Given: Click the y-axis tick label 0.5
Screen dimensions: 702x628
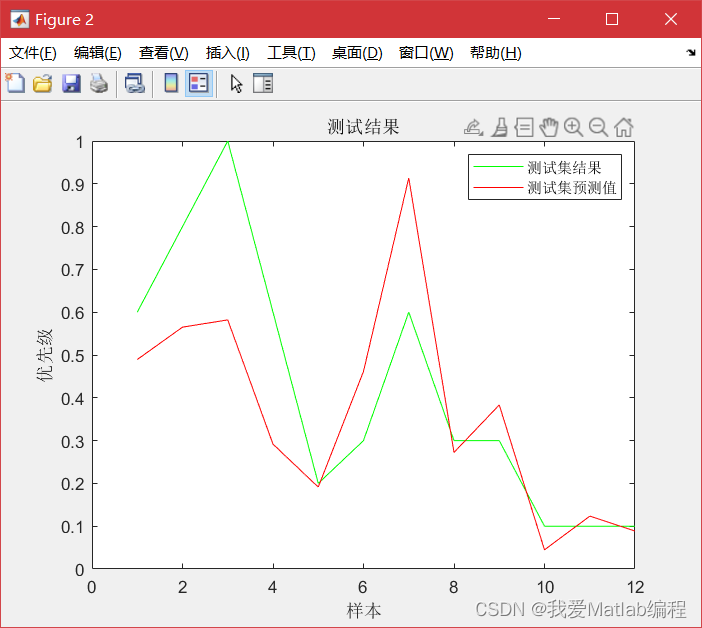Looking at the screenshot, I should point(73,356).
